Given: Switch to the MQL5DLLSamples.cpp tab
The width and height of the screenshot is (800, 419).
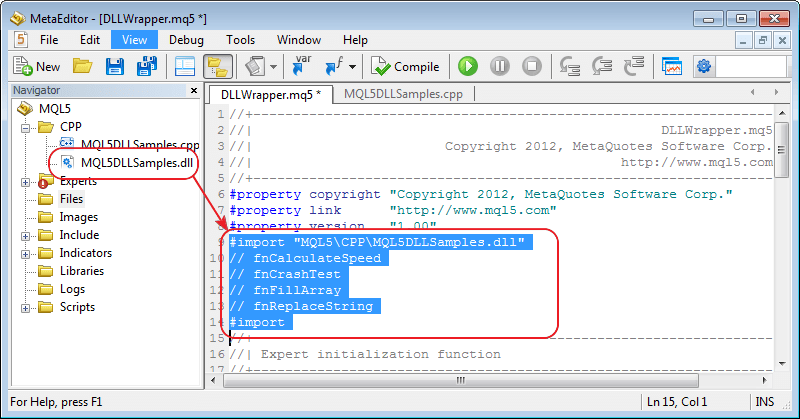Looking at the screenshot, I should [x=403, y=93].
